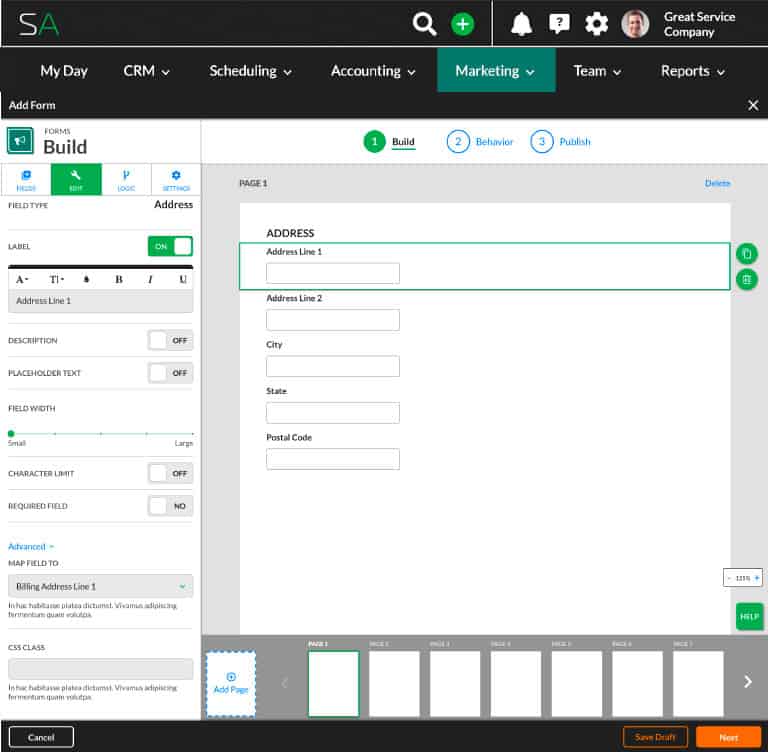768x752 pixels.
Task: Click the green plus quick-add icon
Action: pyautogui.click(x=462, y=24)
